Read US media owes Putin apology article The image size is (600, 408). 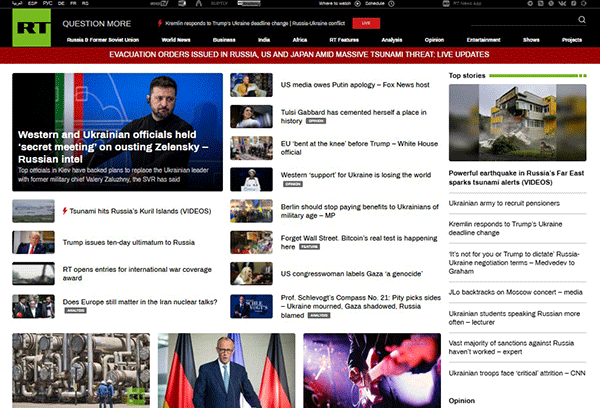[x=355, y=85]
